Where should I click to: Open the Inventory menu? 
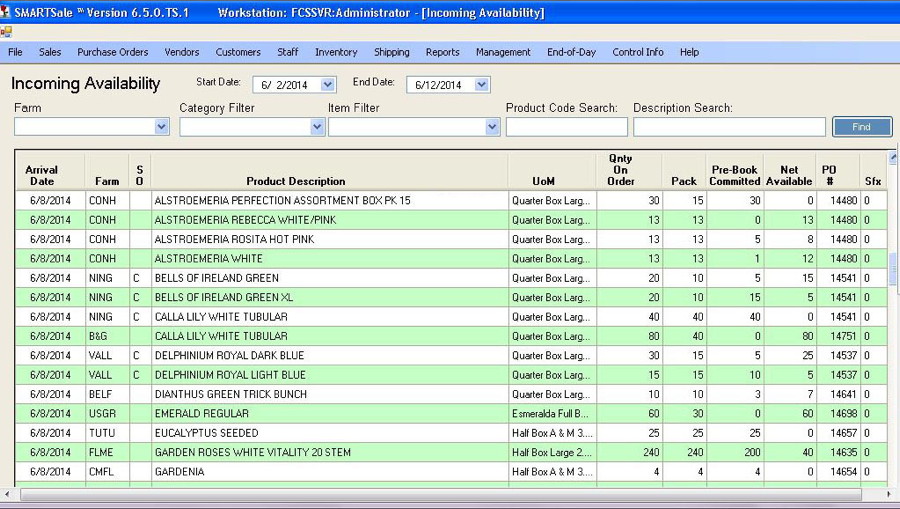(x=336, y=52)
